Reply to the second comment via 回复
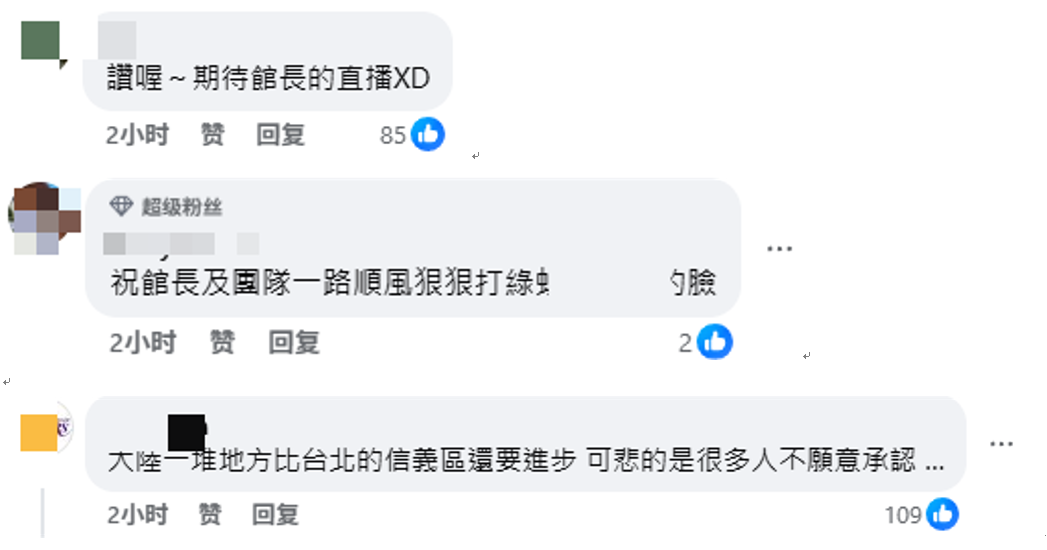Image resolution: width=1047 pixels, height=550 pixels. click(294, 342)
